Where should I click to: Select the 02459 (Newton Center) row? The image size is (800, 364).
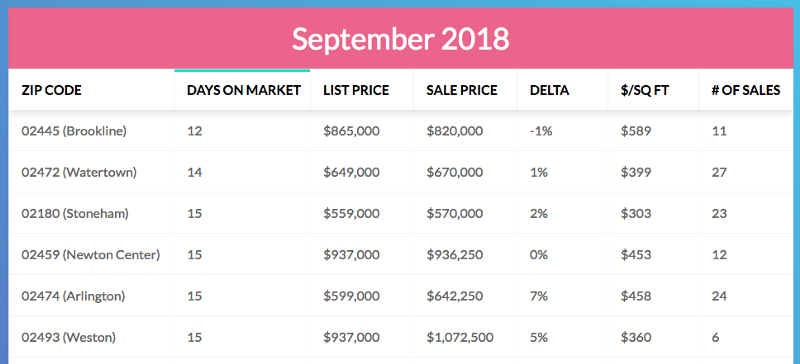[x=401, y=254]
